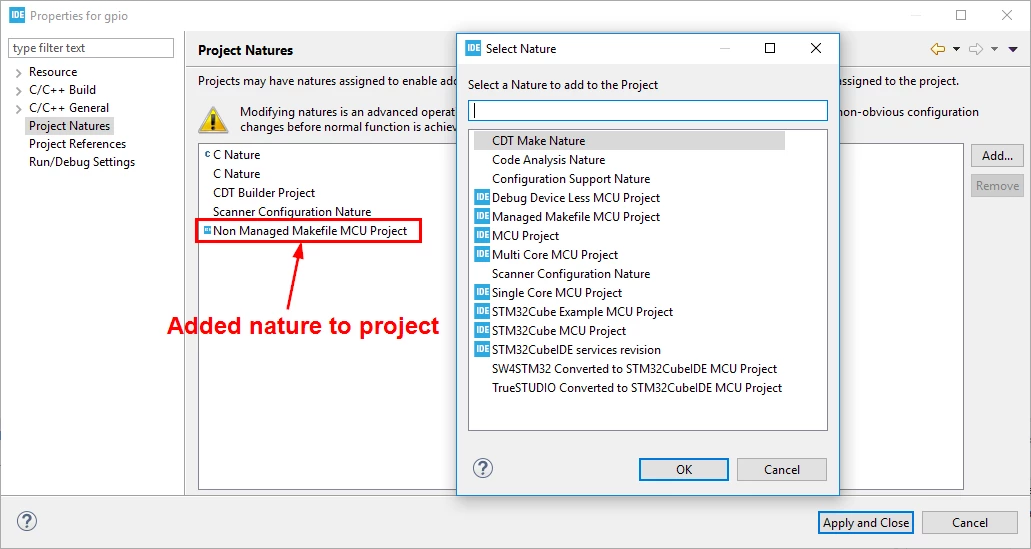This screenshot has height=549, width=1031.
Task: Select Configuration Support Nature
Action: tap(571, 179)
